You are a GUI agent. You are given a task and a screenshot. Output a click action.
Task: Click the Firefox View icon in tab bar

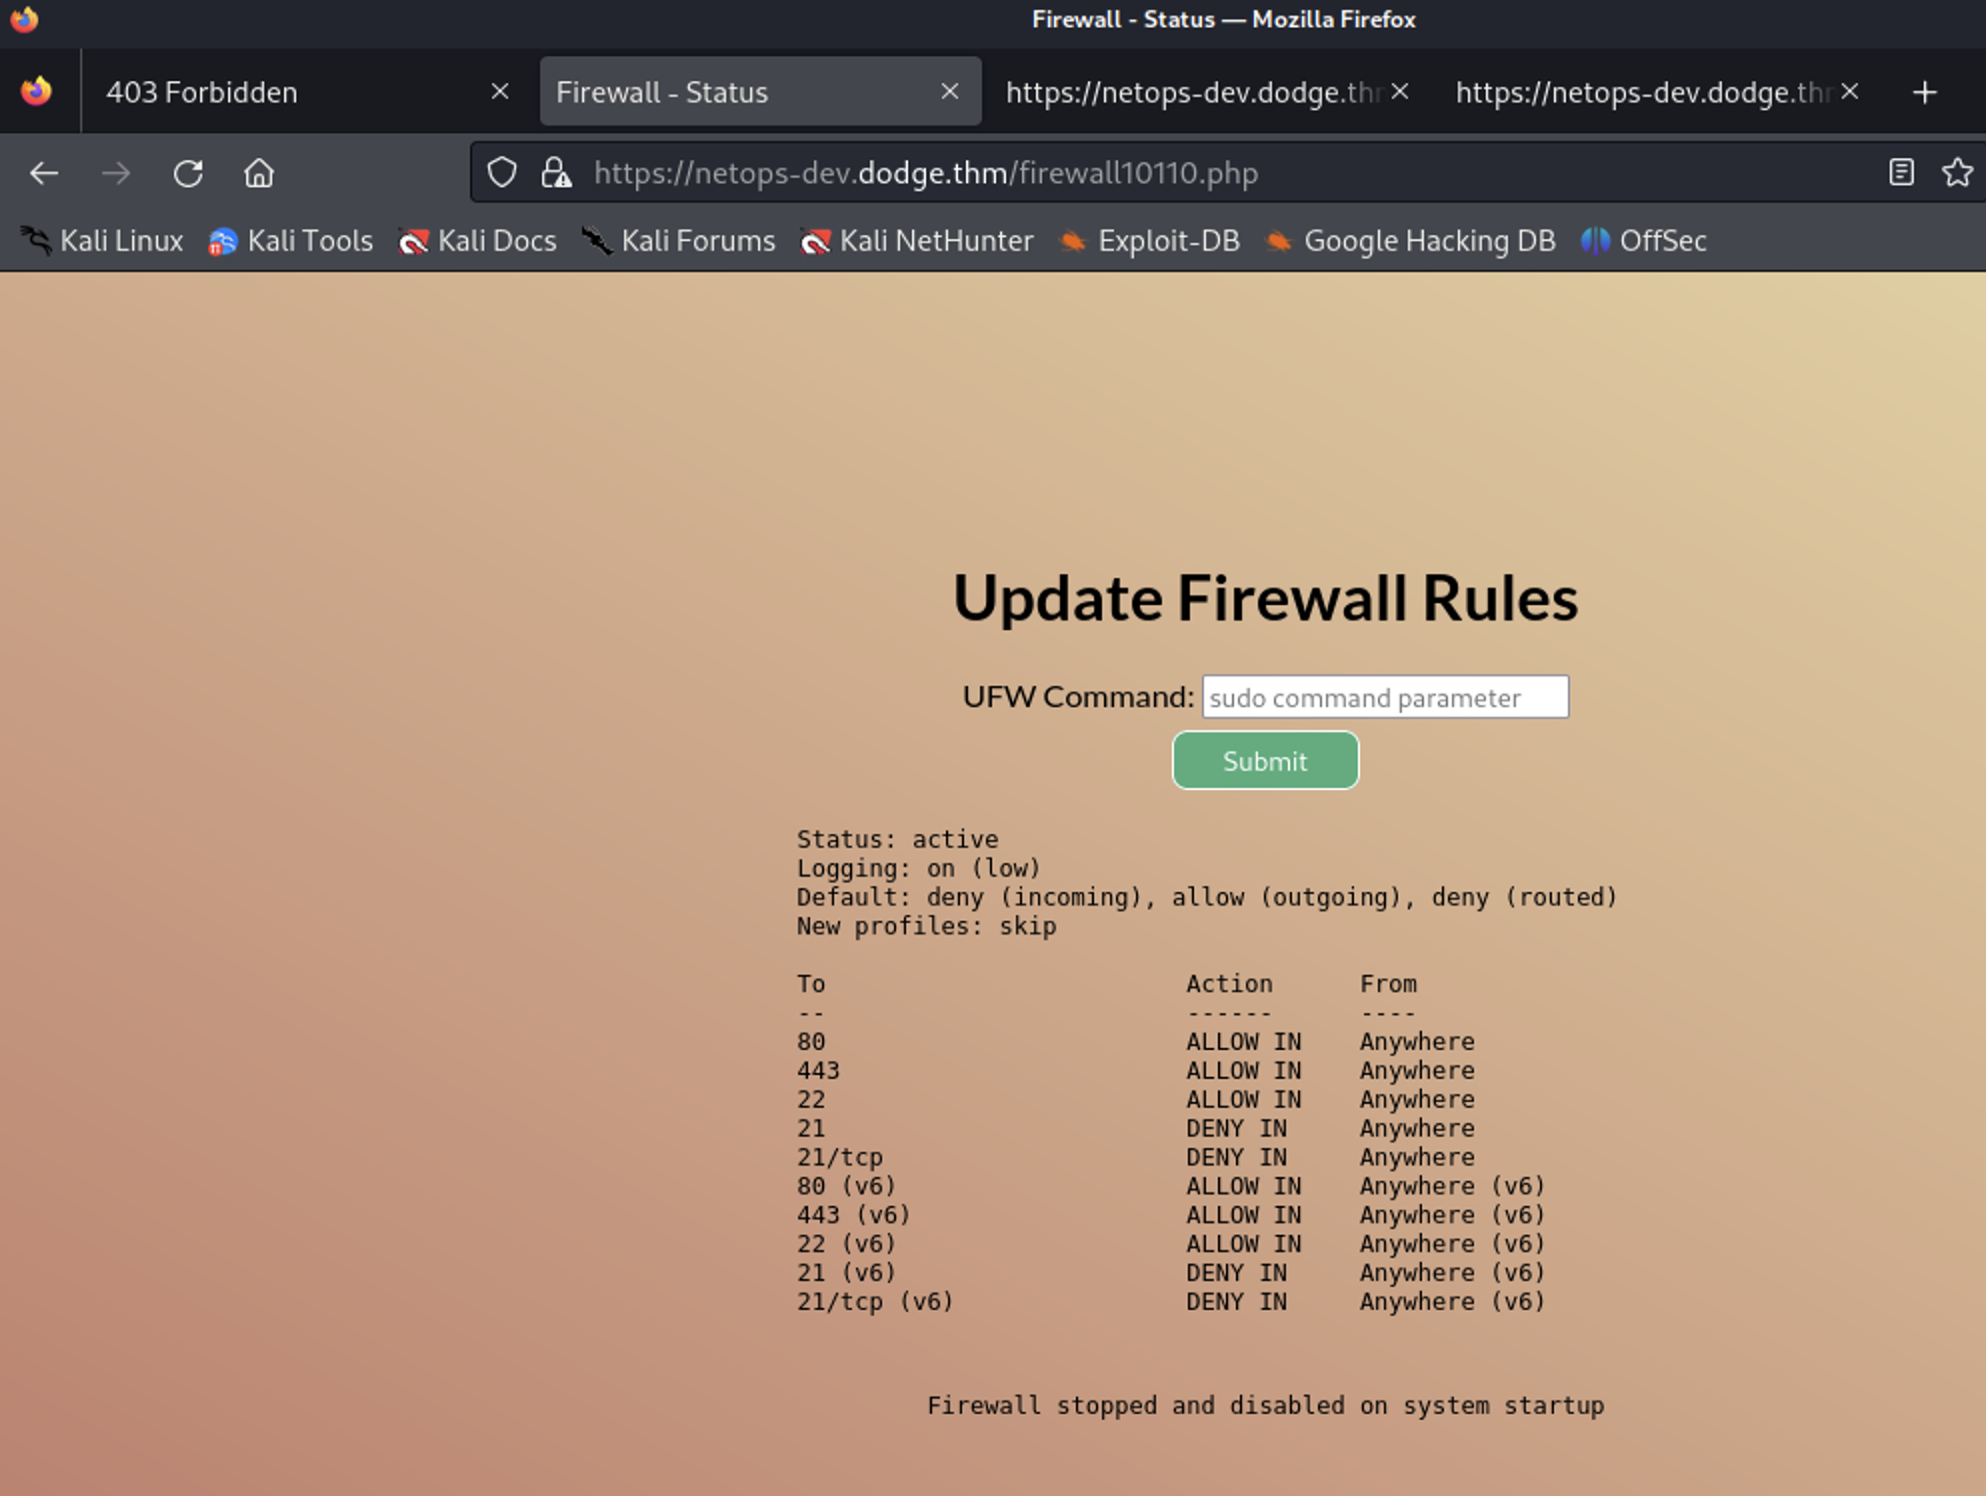(37, 92)
